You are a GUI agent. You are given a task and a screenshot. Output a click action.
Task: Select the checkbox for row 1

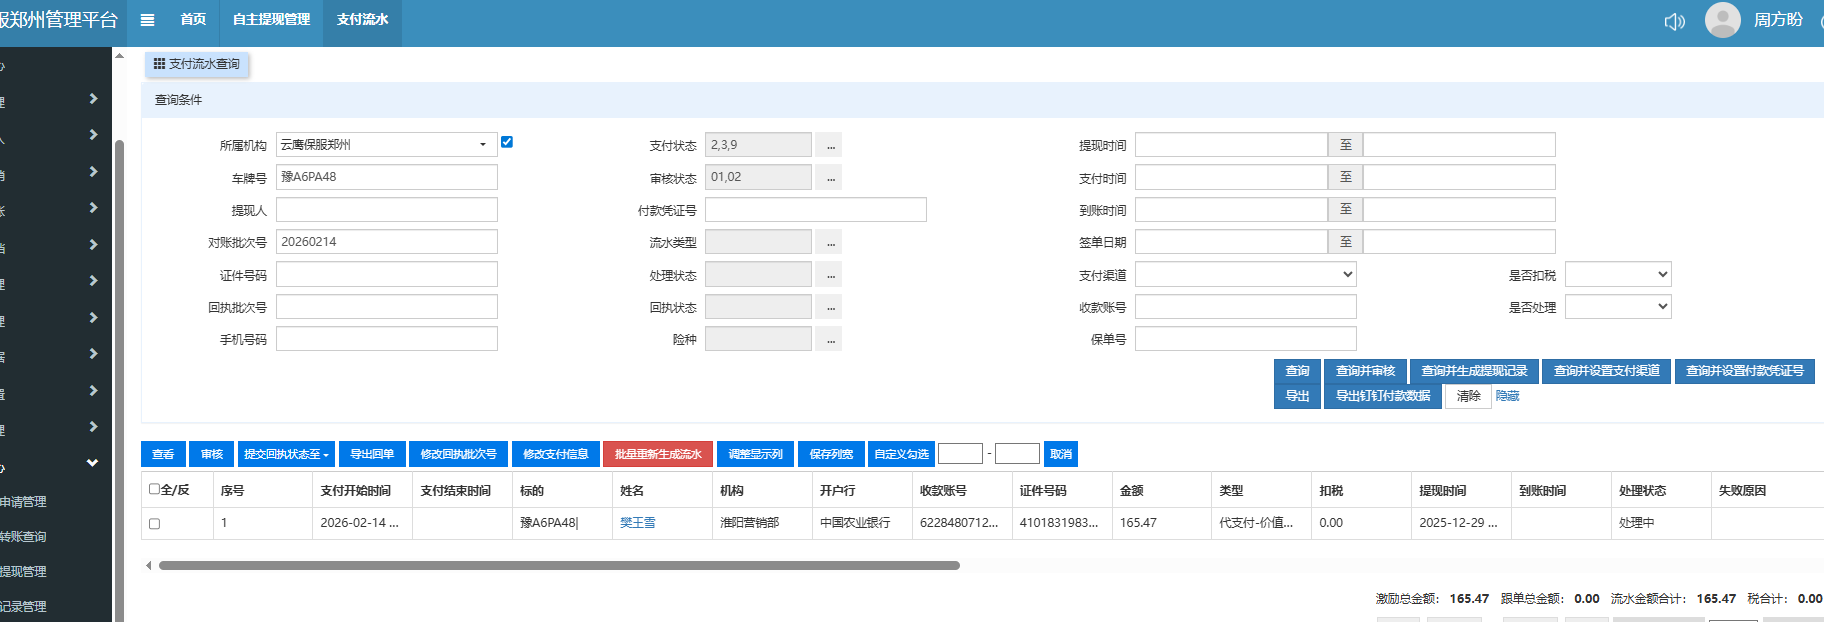click(x=154, y=524)
